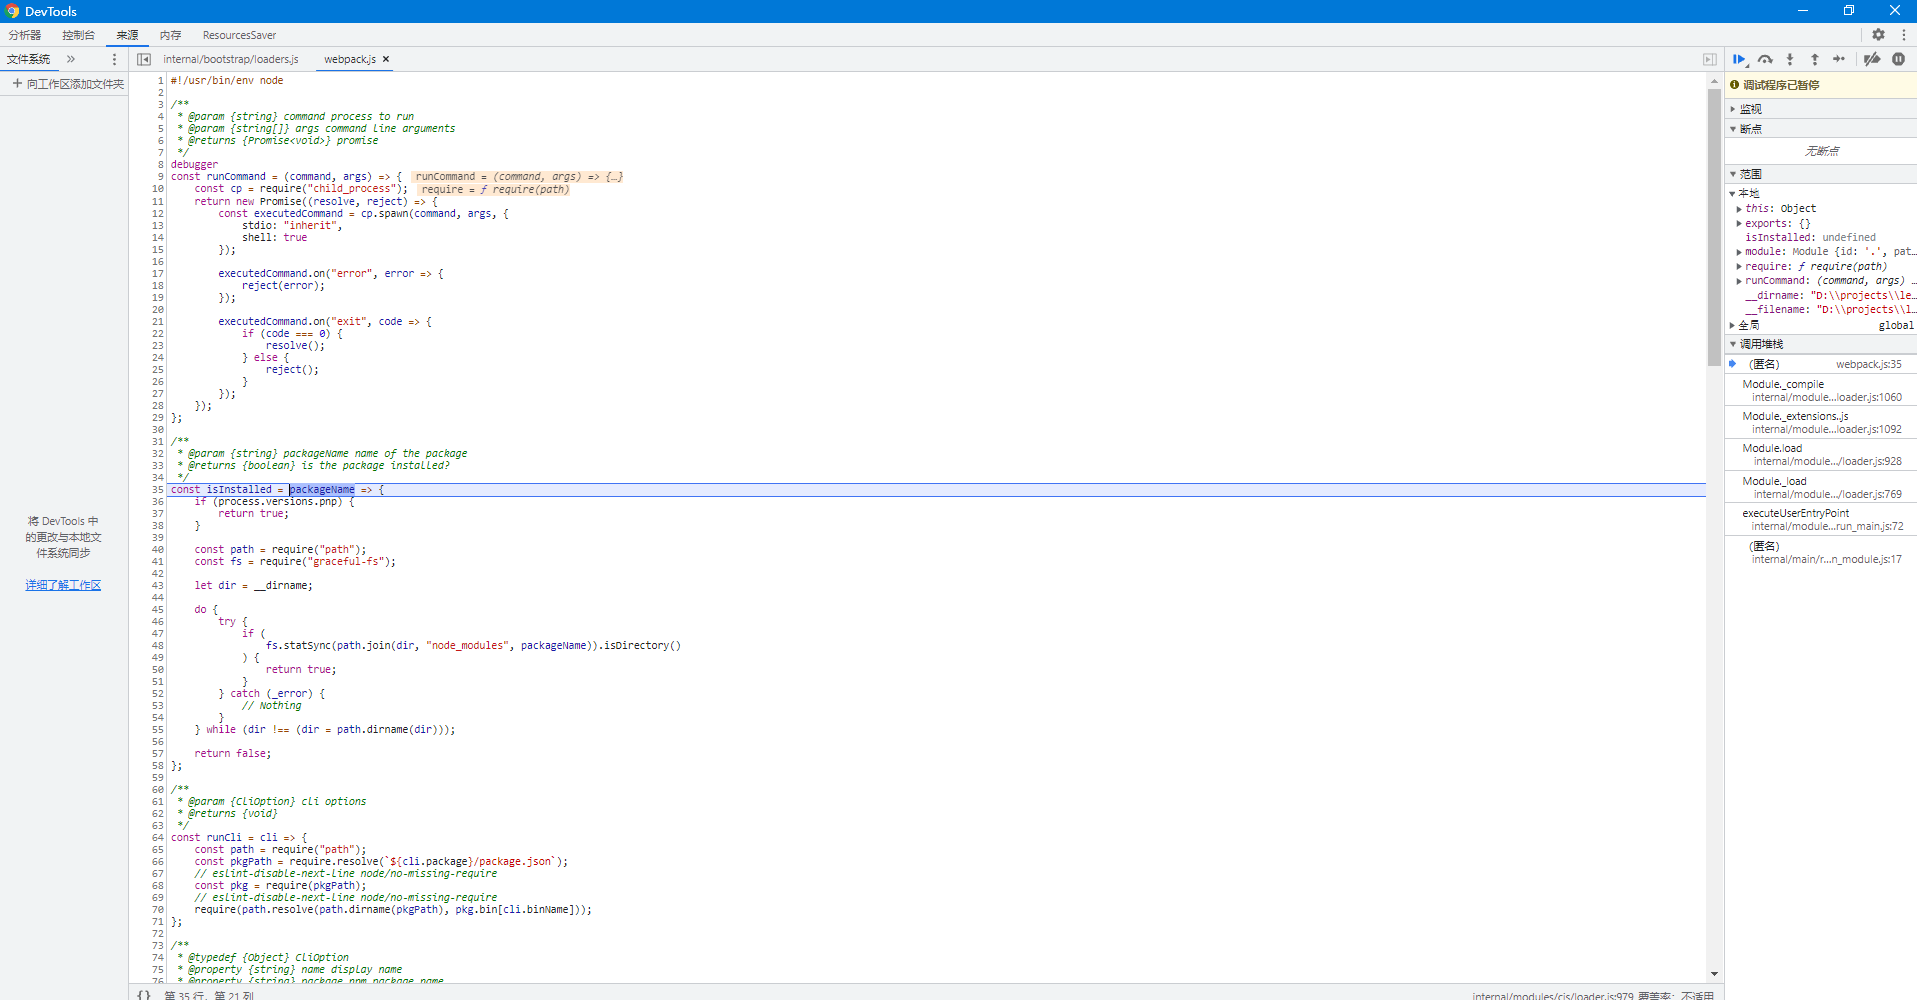Close the webpack.js tab
Screen dimensions: 1917x1000
tap(386, 60)
